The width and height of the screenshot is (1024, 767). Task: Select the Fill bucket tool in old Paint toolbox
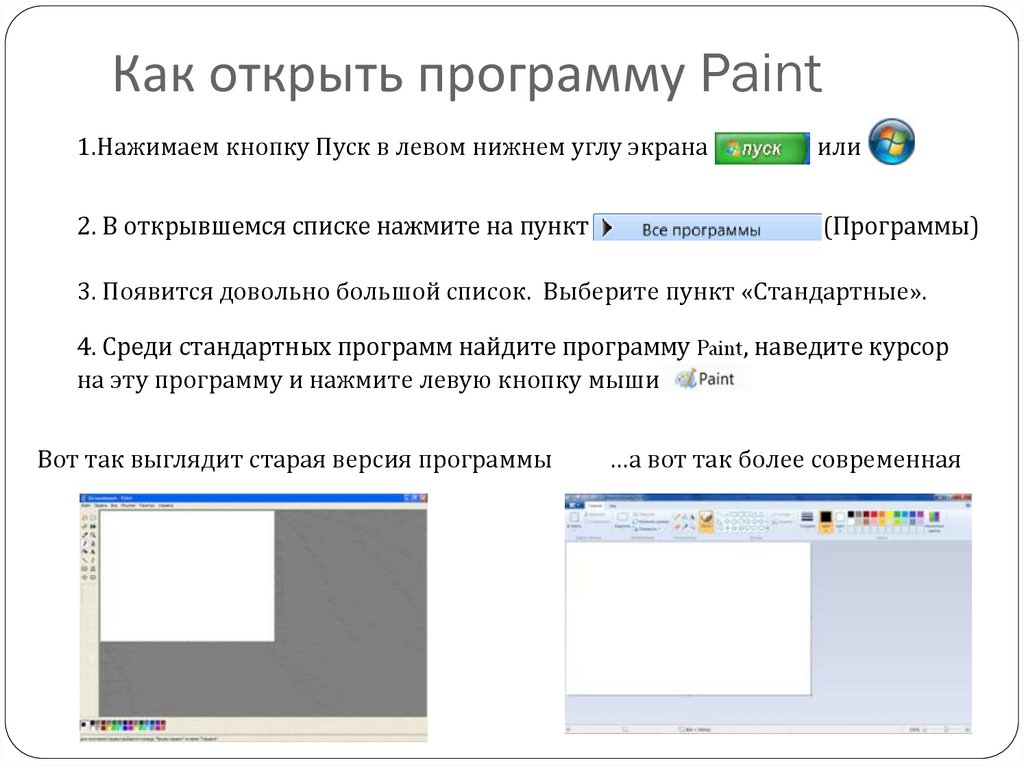pyautogui.click(x=93, y=527)
